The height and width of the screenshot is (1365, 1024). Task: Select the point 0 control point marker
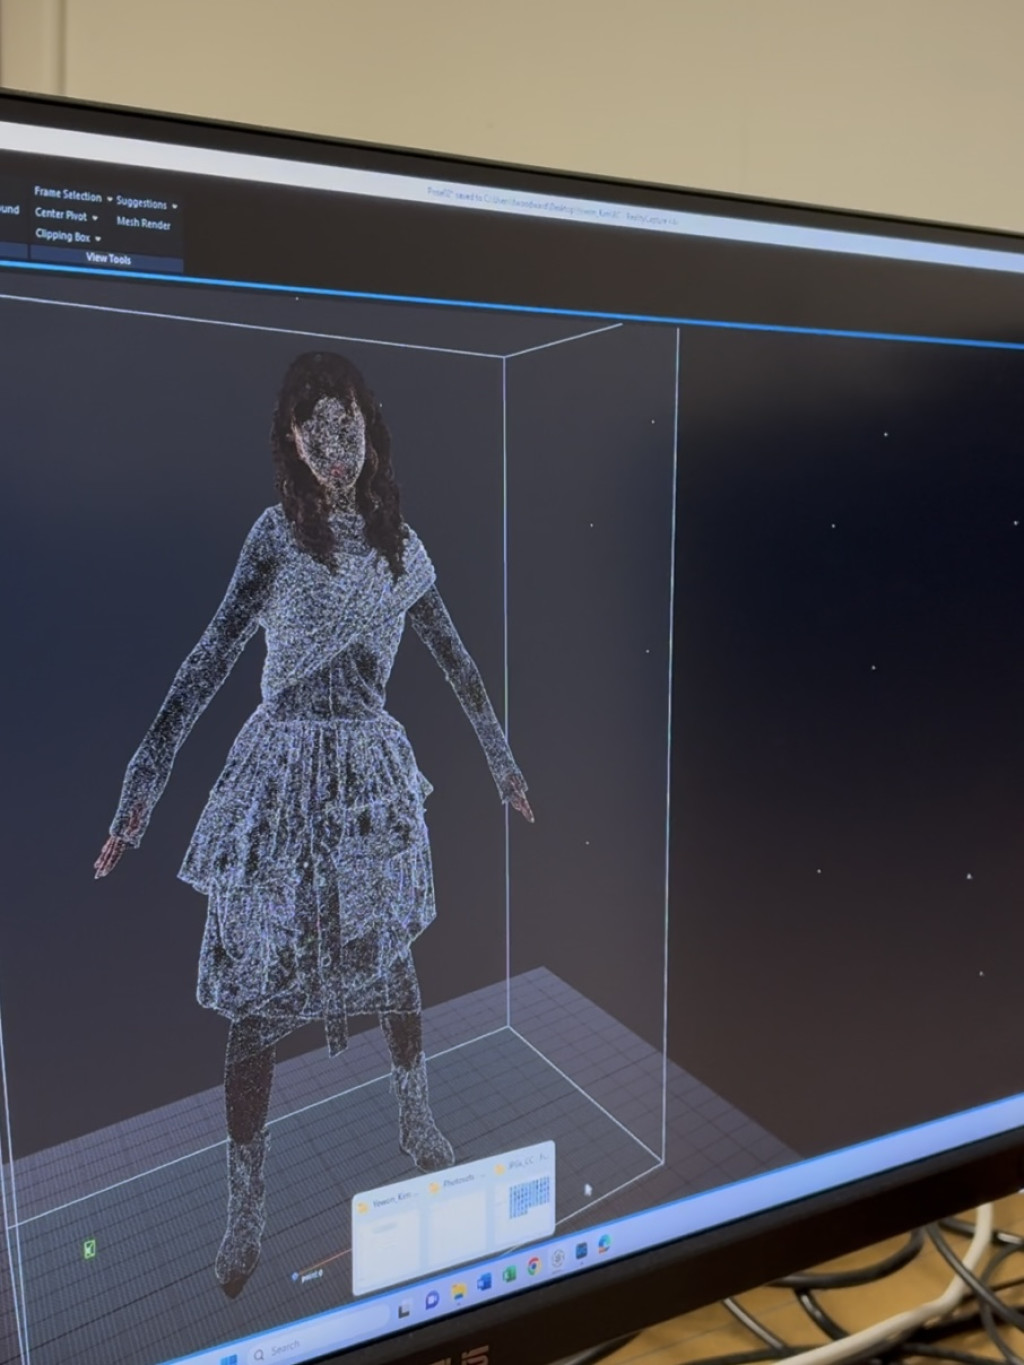tap(297, 1276)
